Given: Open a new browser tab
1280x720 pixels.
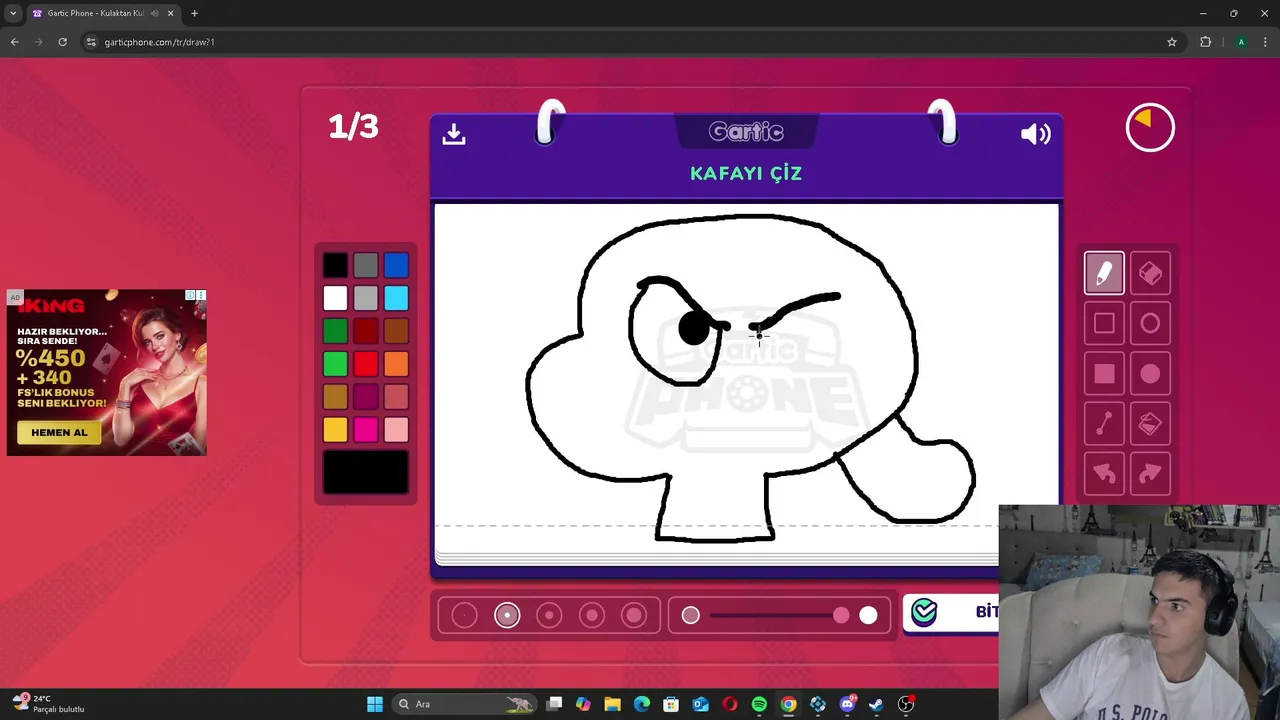Looking at the screenshot, I should [194, 13].
